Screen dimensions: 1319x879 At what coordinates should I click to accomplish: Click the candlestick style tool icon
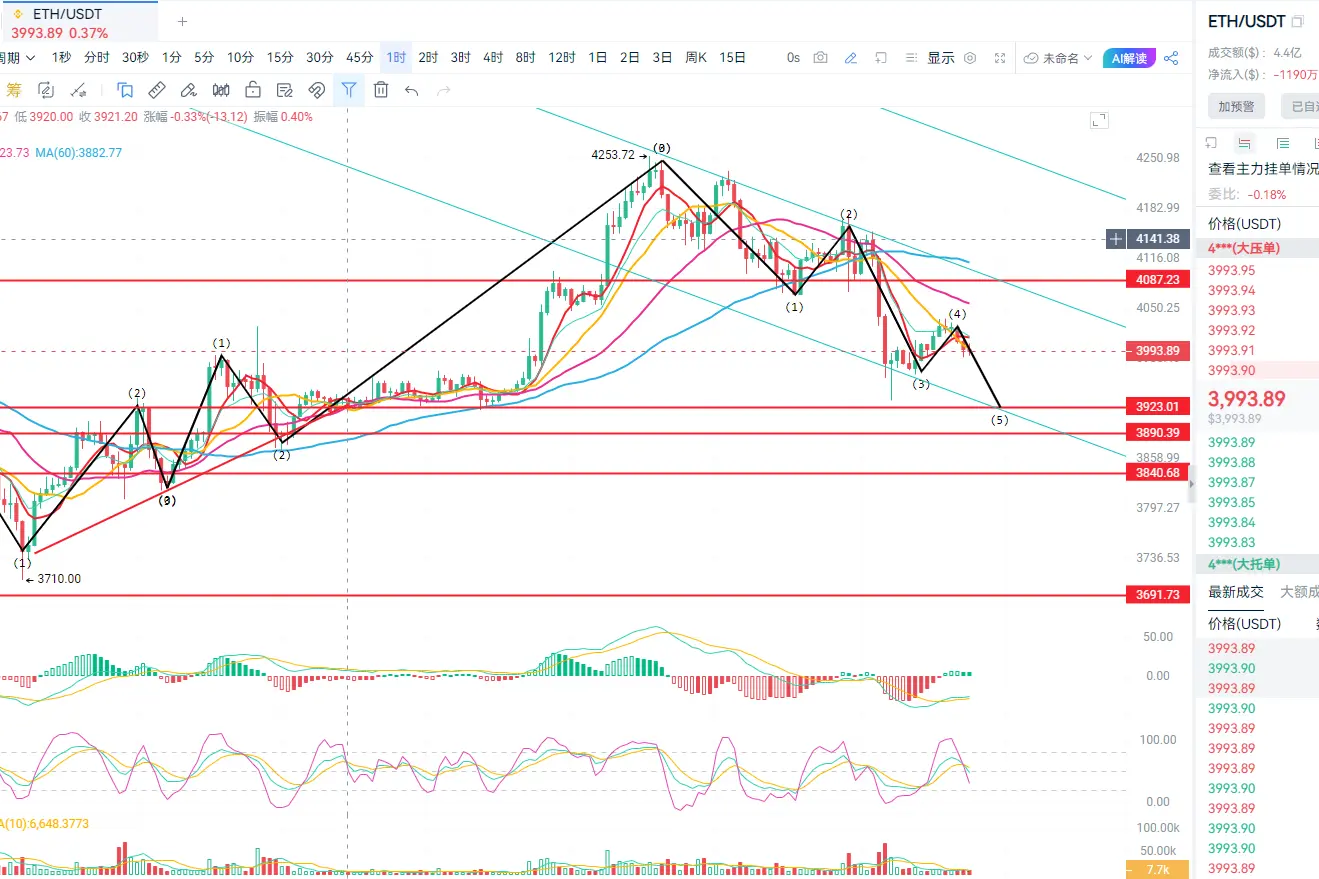point(221,90)
